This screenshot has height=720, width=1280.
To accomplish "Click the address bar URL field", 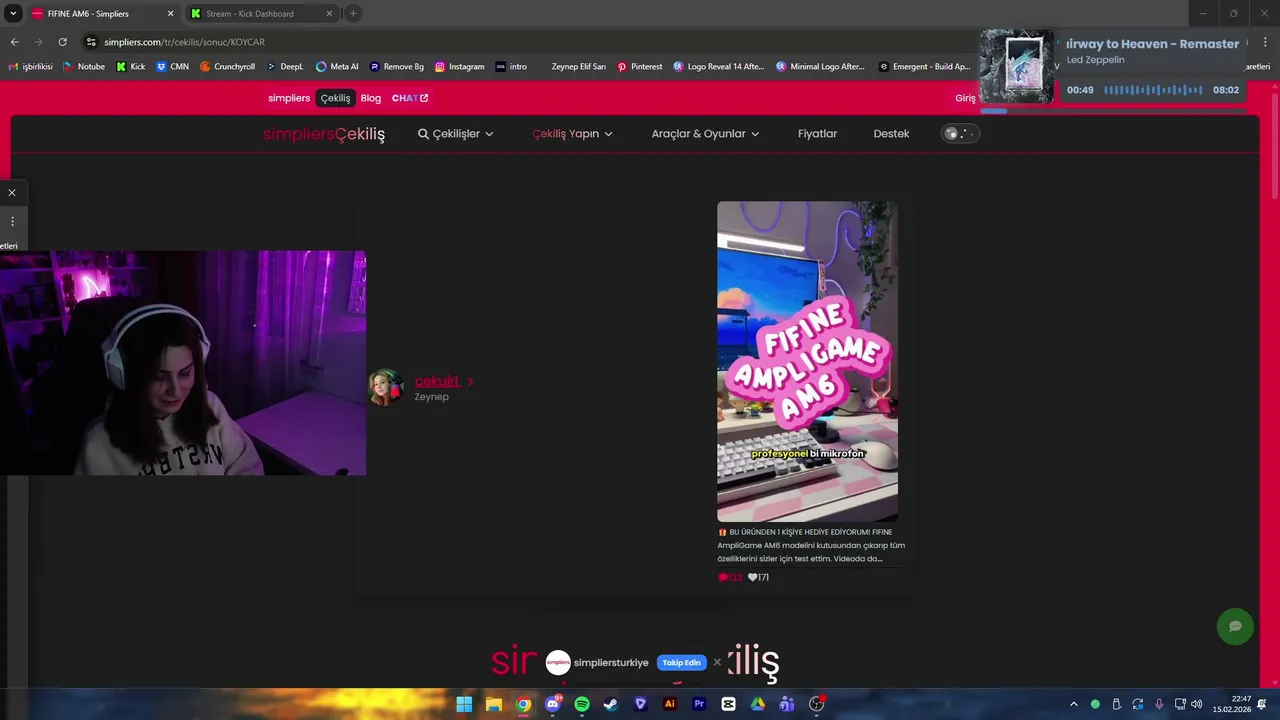I will point(530,42).
